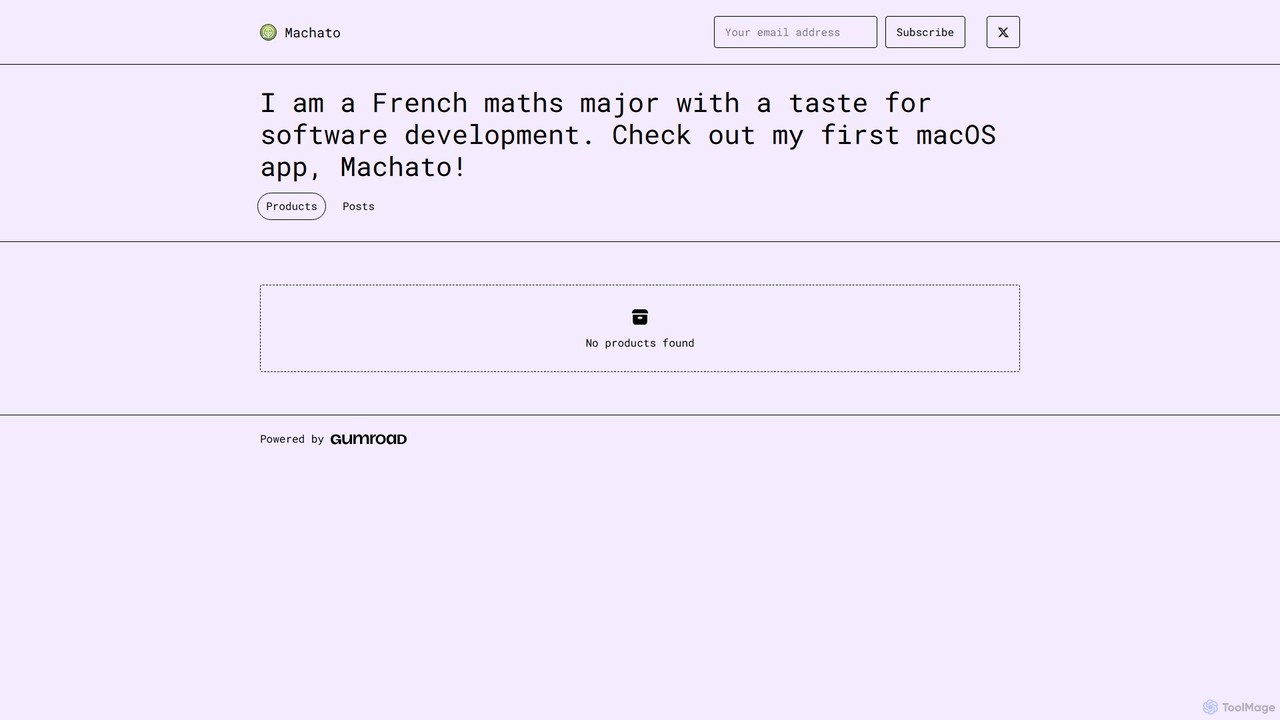The width and height of the screenshot is (1280, 720).
Task: Click the Gumroad logo in footer
Action: pos(368,439)
